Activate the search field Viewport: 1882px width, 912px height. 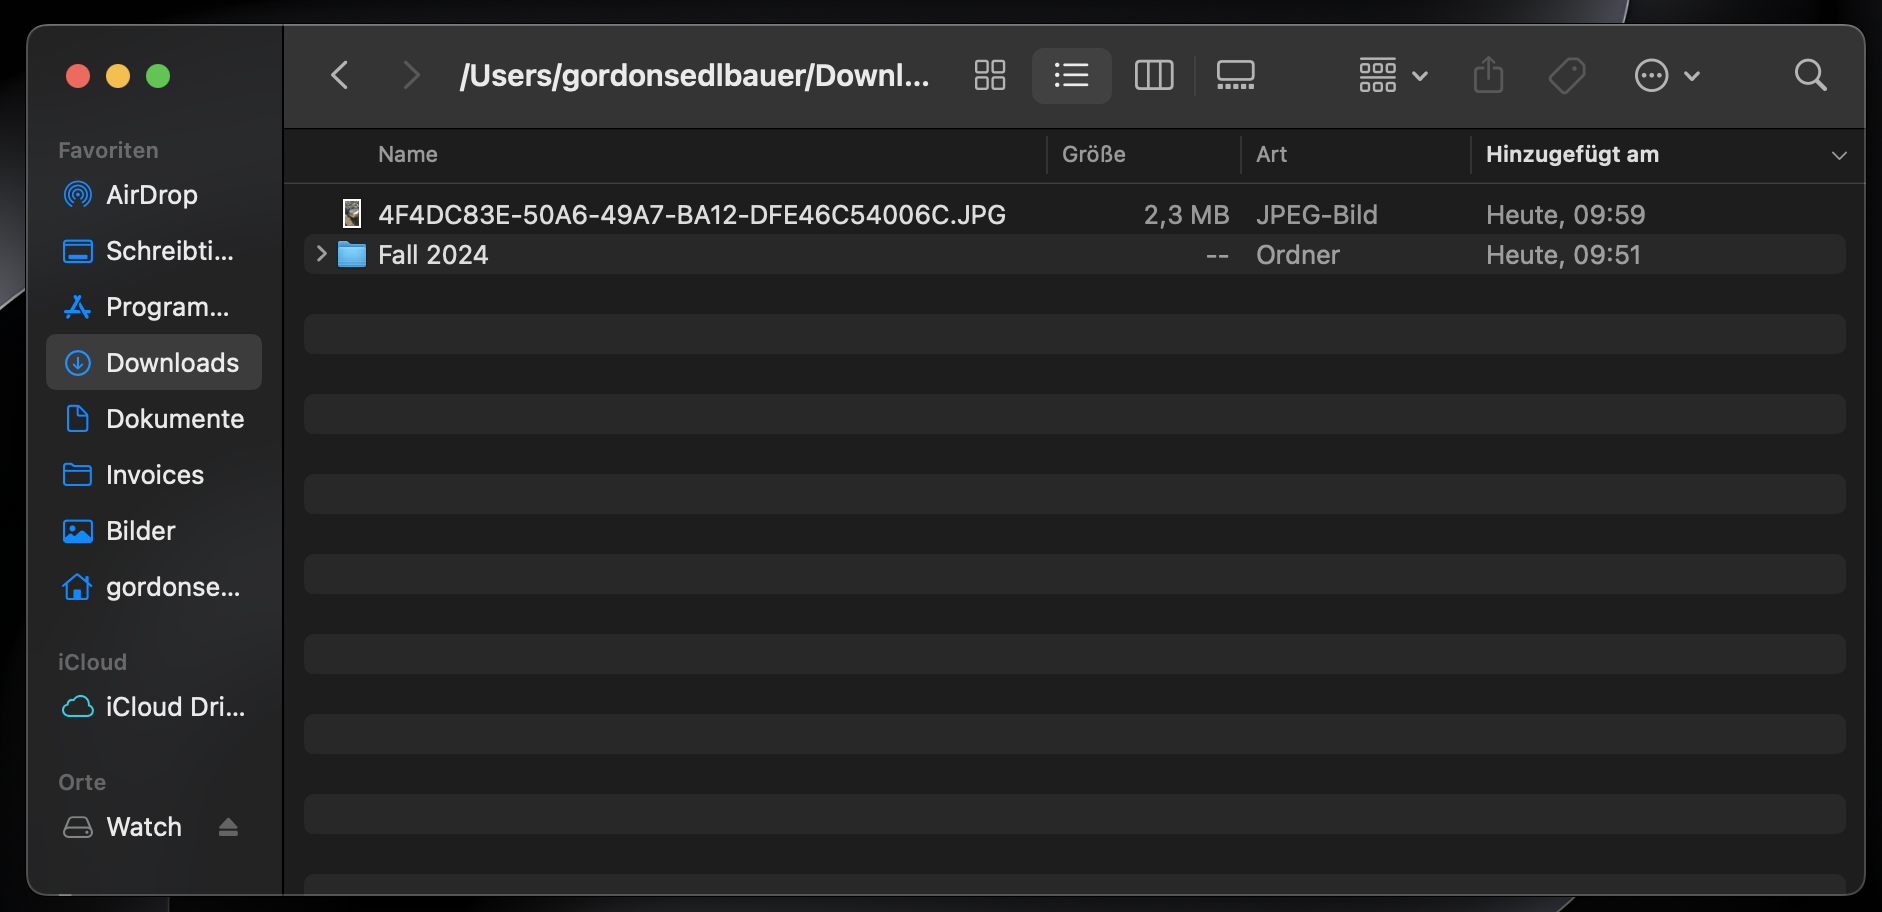click(x=1810, y=75)
